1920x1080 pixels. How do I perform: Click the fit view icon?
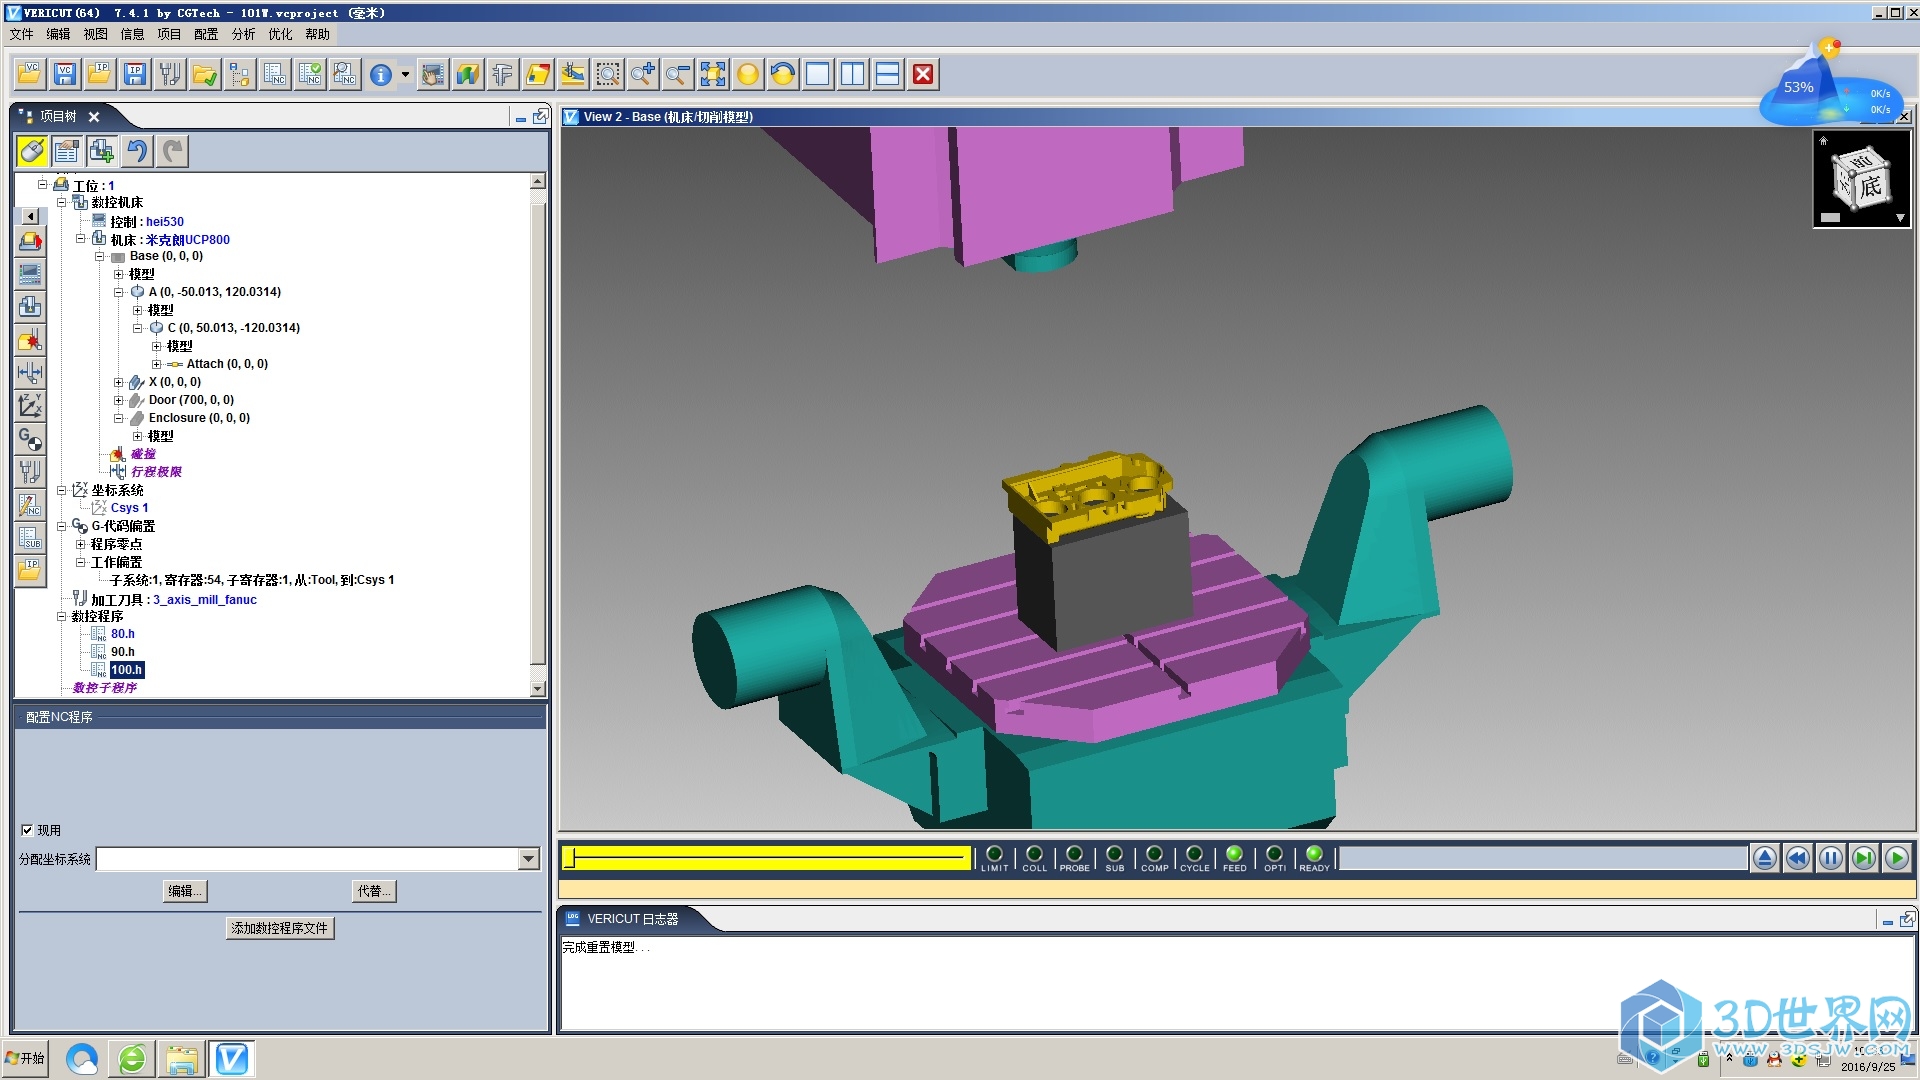(x=713, y=74)
